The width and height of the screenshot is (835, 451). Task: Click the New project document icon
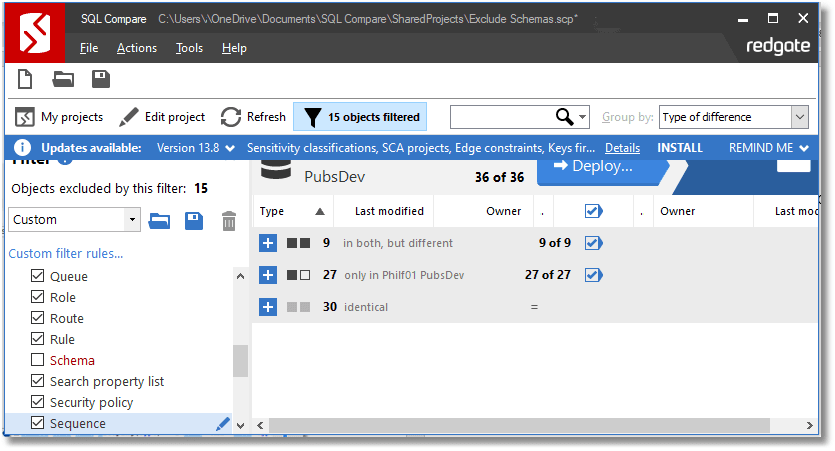coord(25,79)
